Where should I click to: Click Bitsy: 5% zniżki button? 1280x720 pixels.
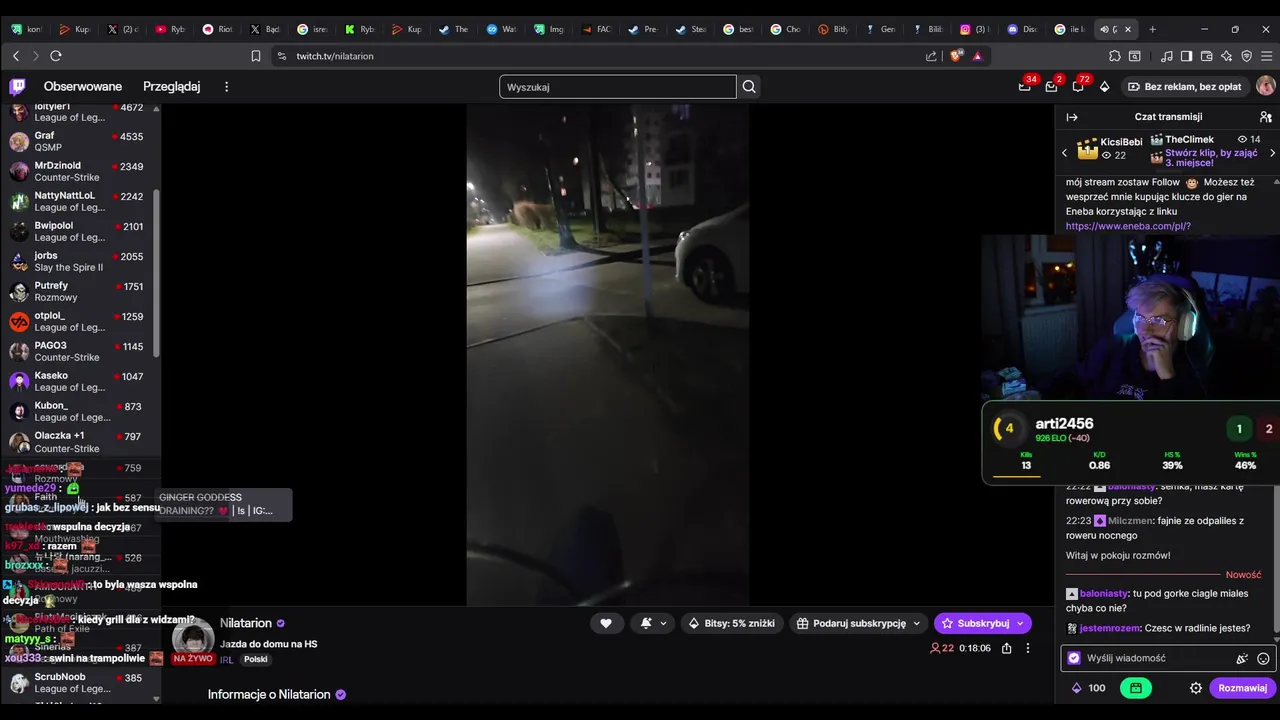tap(731, 623)
